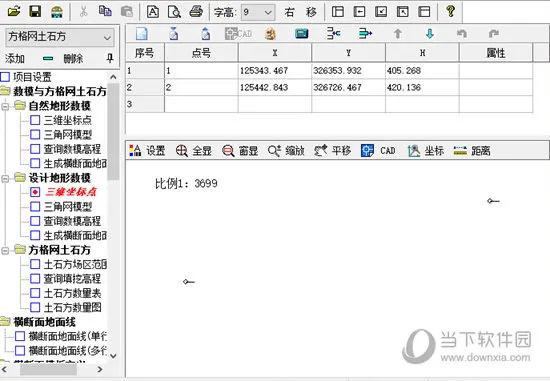Click 坐标 coordinate query button
550x381 pixels.
click(x=425, y=151)
